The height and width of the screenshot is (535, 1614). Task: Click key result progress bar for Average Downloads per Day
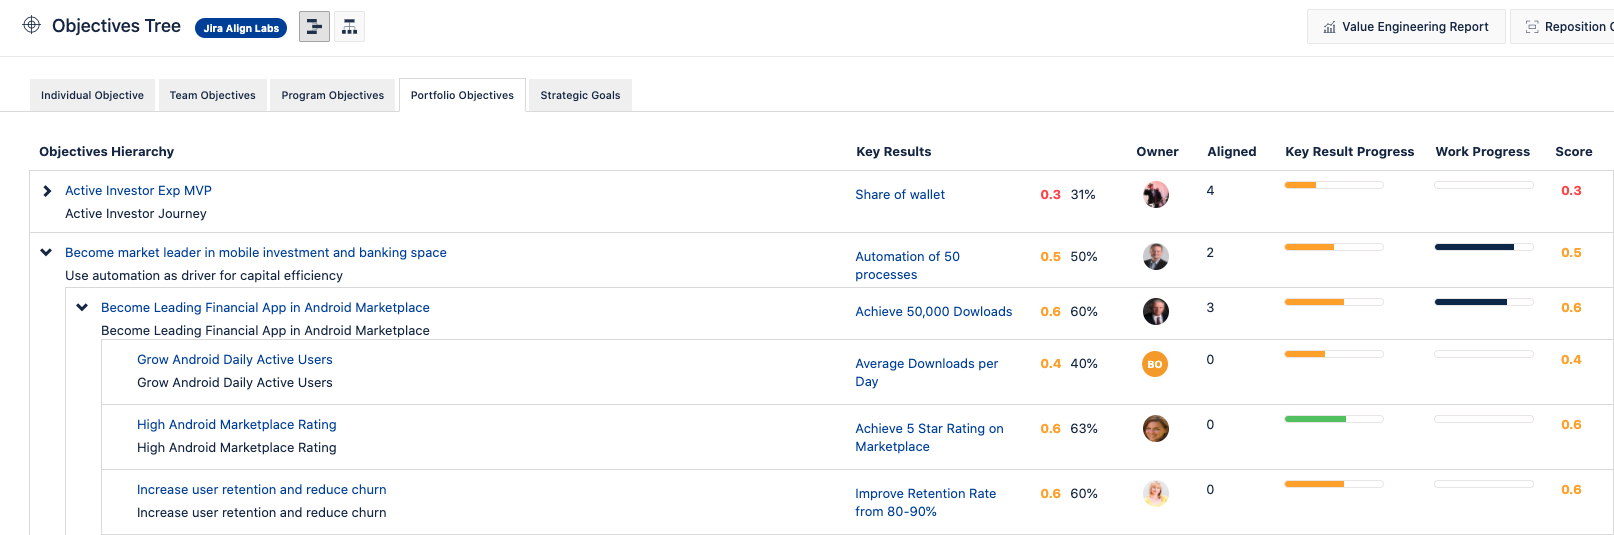pyautogui.click(x=1334, y=354)
